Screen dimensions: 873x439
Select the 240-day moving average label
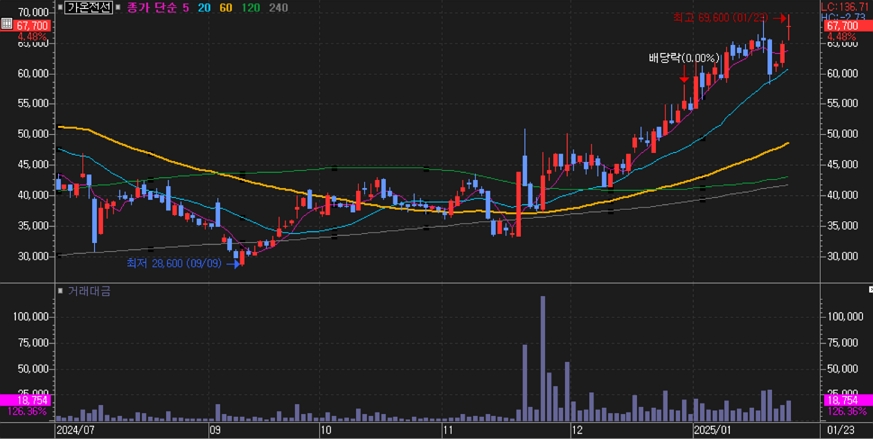pyautogui.click(x=278, y=8)
